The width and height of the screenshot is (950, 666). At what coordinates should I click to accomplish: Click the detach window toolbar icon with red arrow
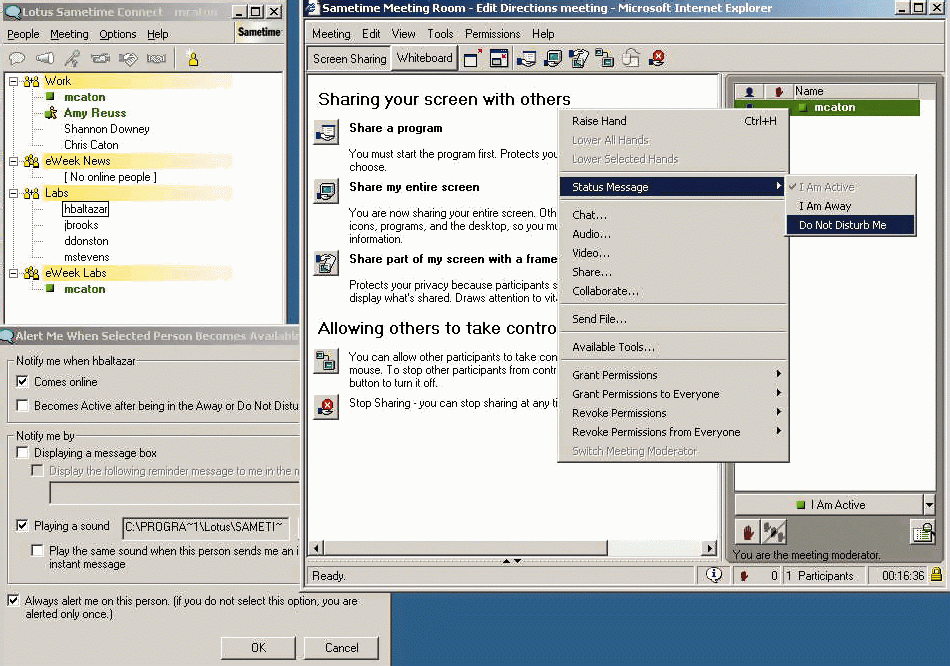pos(472,59)
